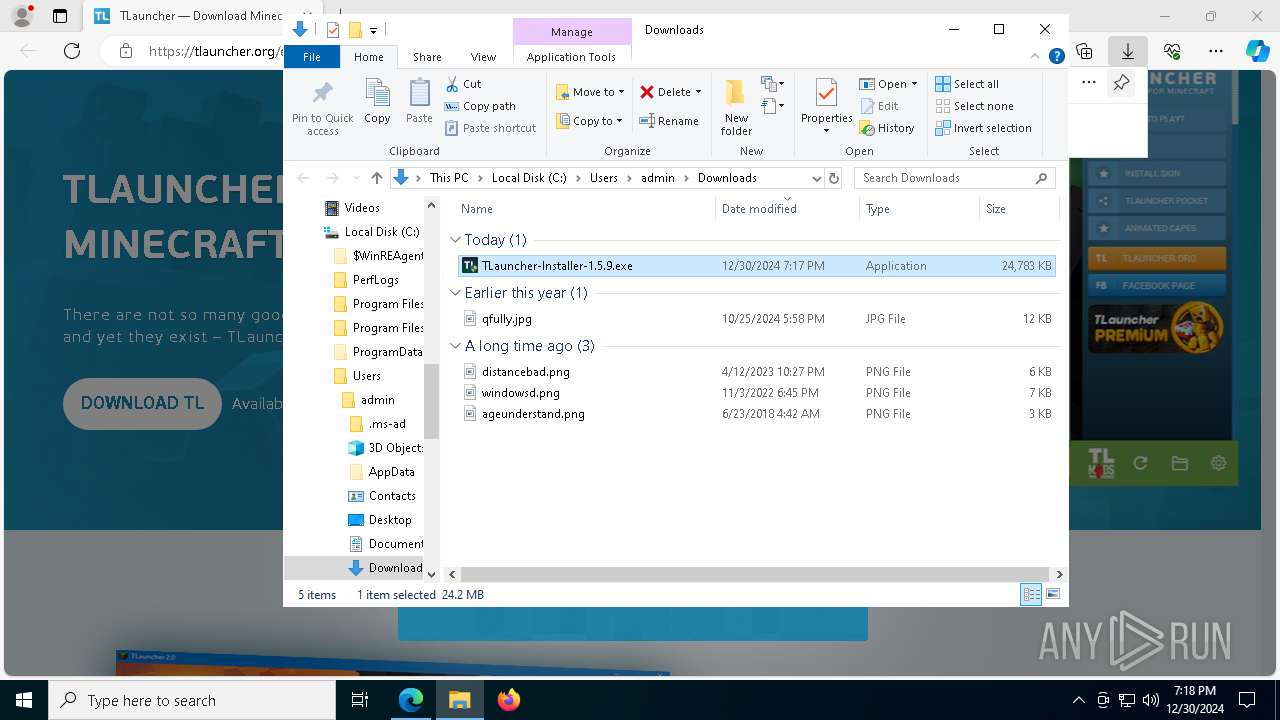The image size is (1280, 720).
Task: Open Delete dropdown arrow
Action: 698,92
